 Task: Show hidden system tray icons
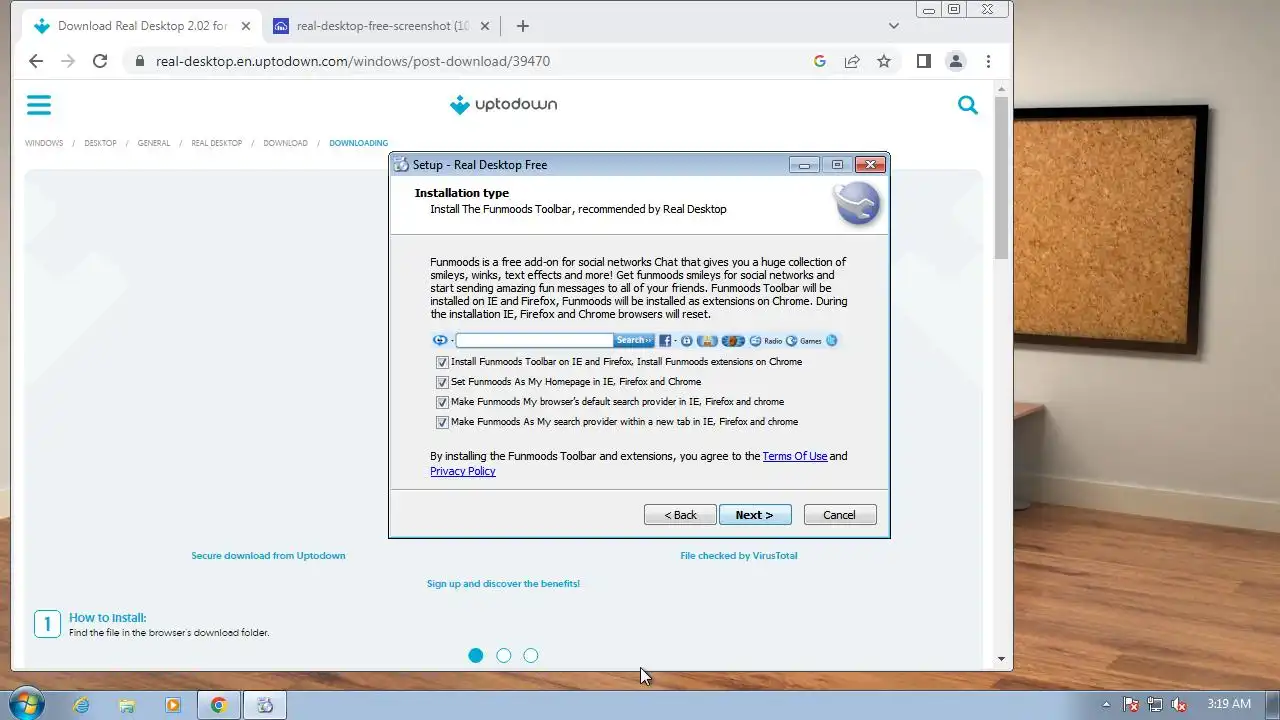(1106, 704)
